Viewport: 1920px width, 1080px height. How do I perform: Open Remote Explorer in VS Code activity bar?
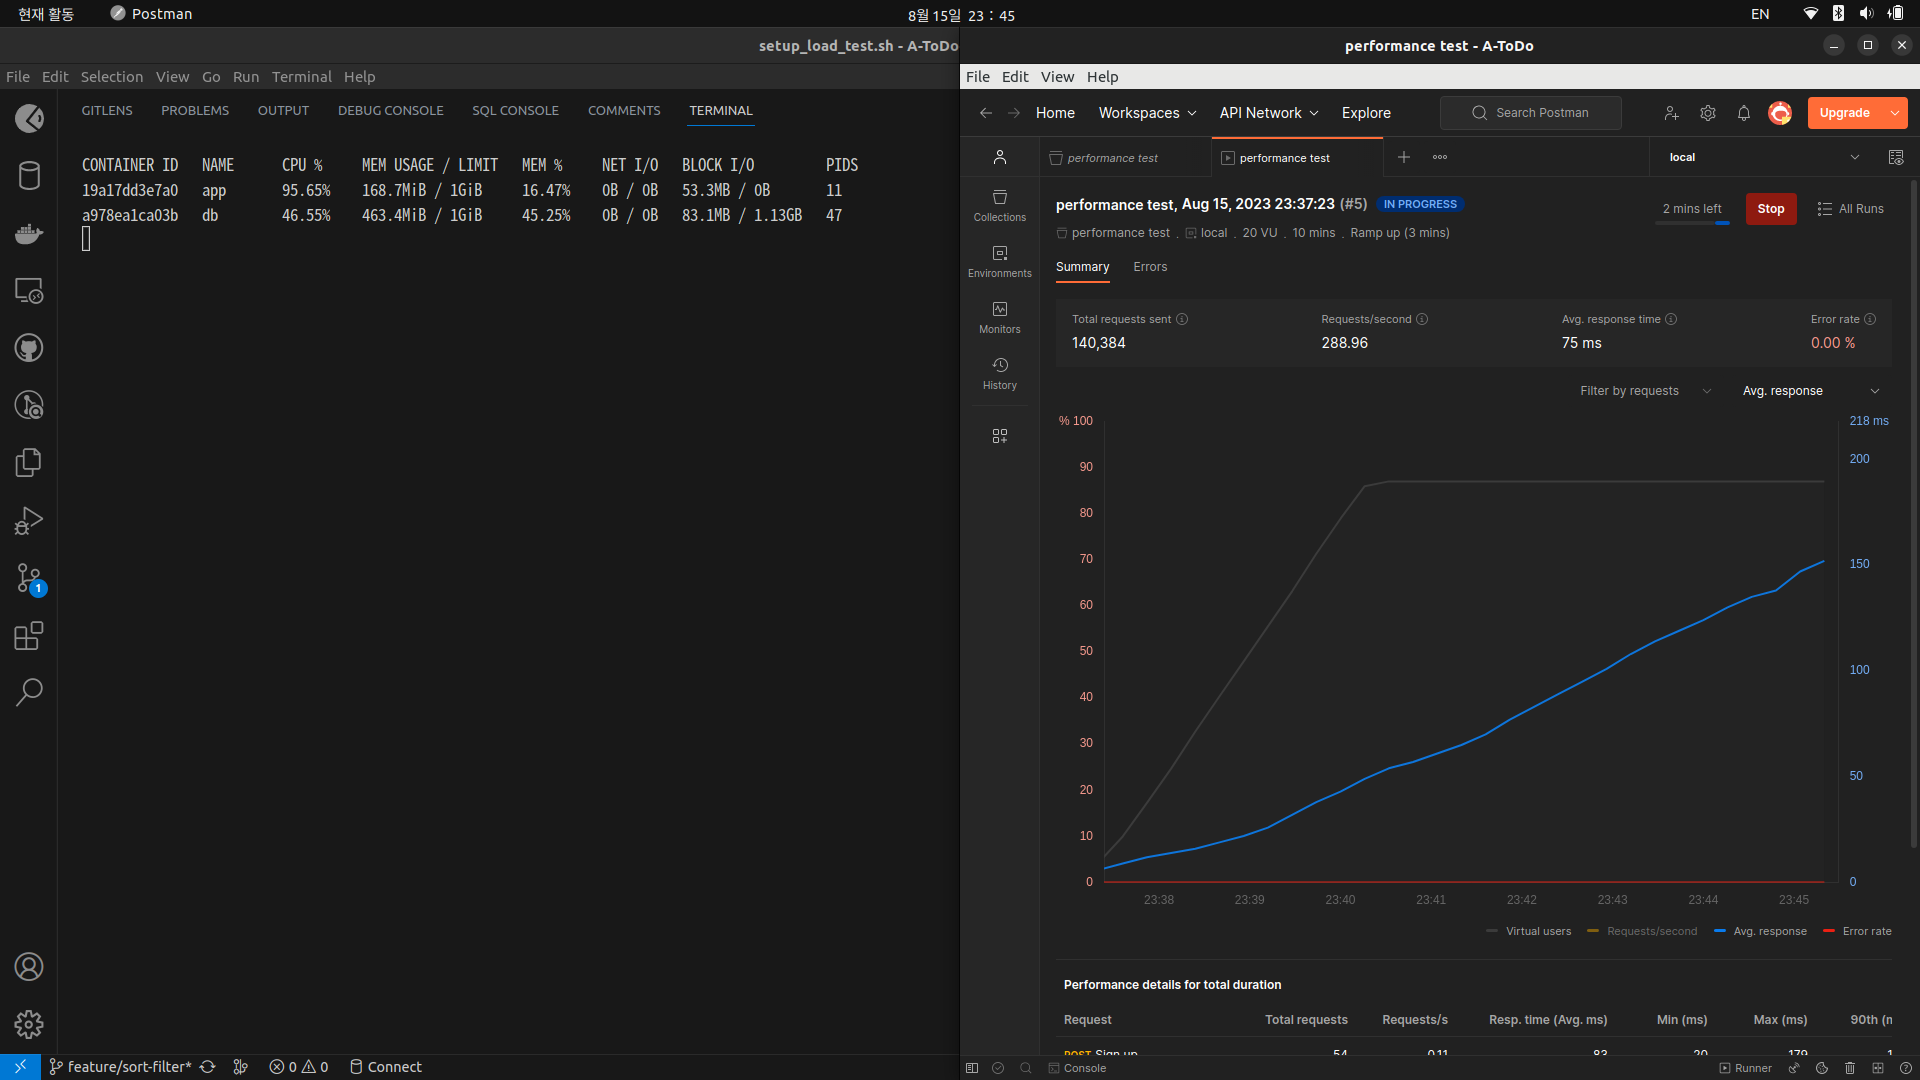(29, 291)
